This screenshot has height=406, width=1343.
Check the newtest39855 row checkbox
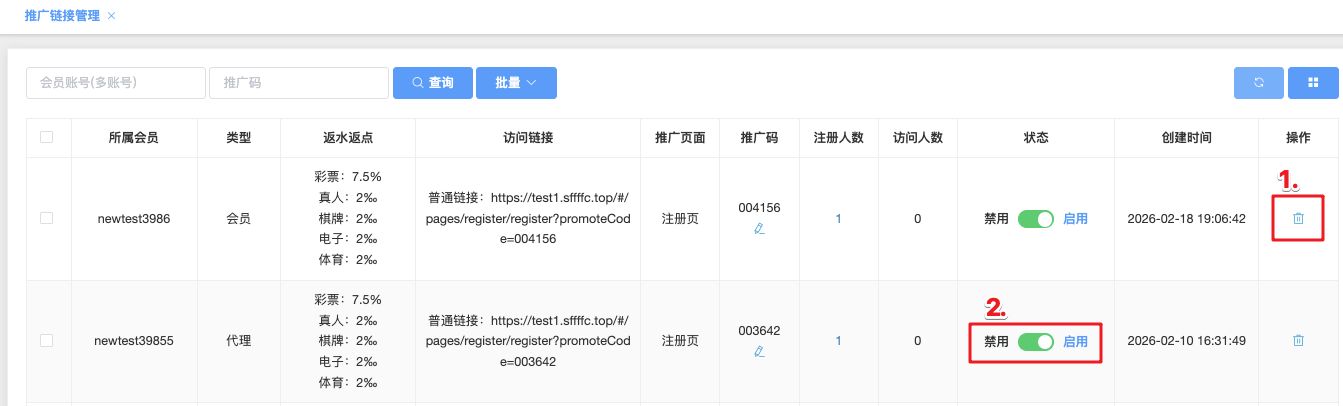(x=47, y=340)
